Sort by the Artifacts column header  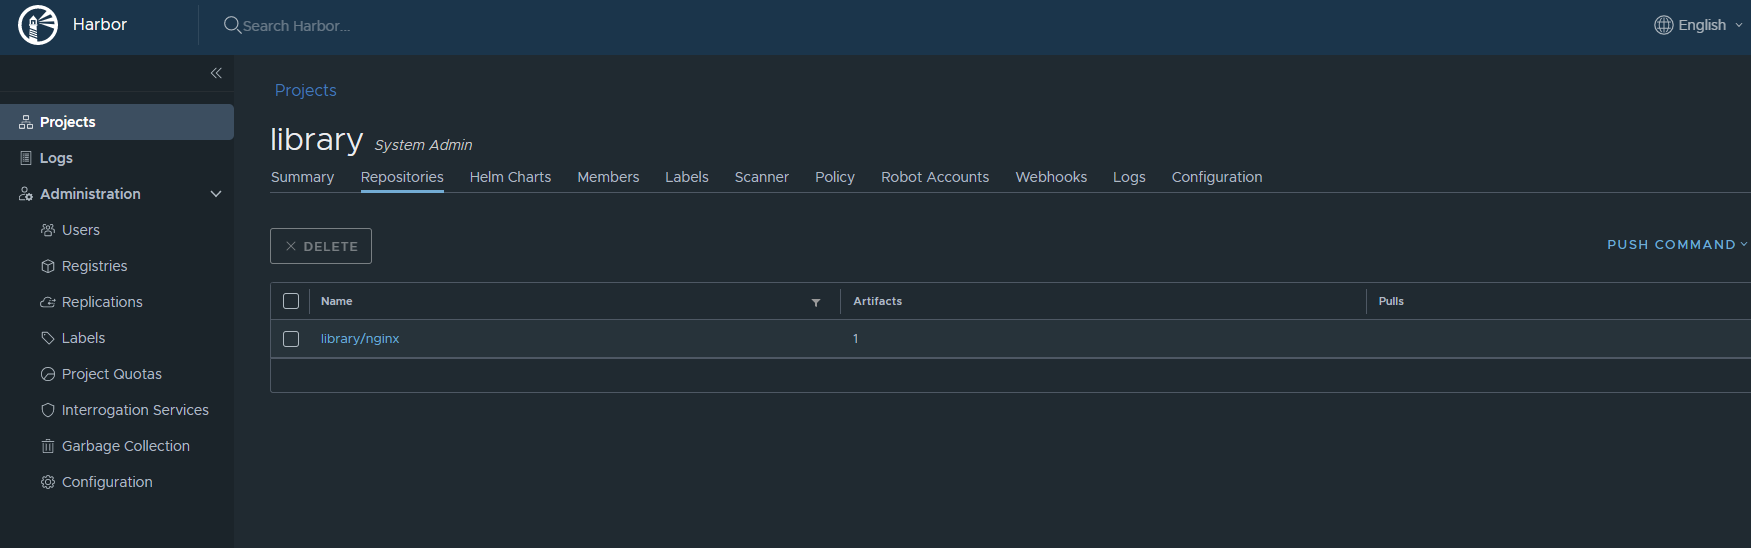877,301
